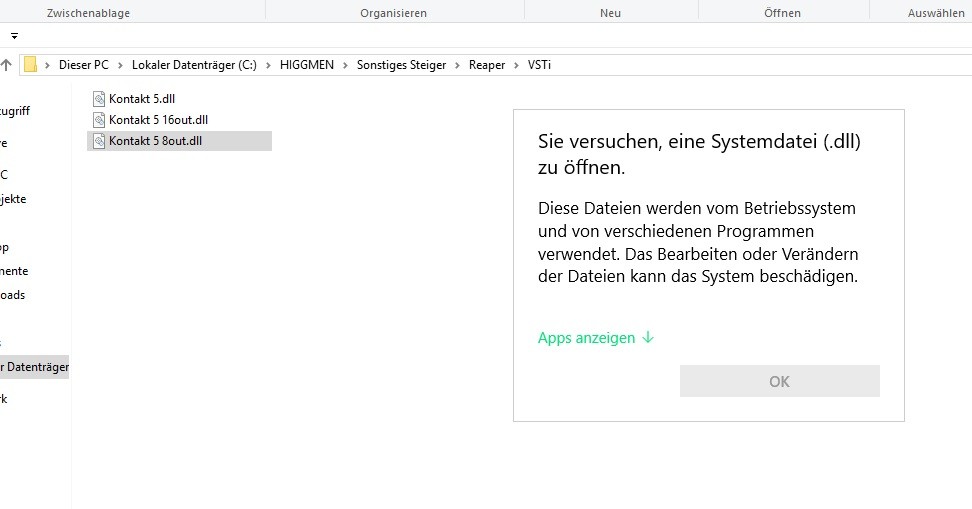Click the Kontakt 5.dll file icon
Screen dimensions: 972x509
pos(98,98)
